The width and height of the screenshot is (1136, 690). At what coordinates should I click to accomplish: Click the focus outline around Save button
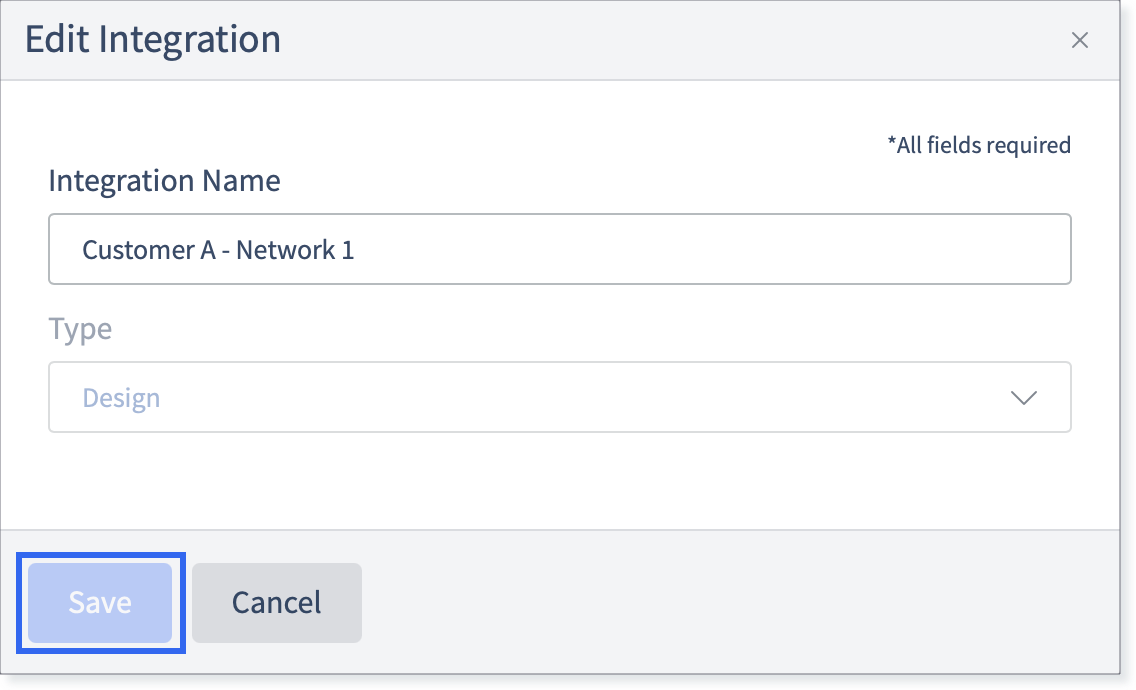coord(101,555)
